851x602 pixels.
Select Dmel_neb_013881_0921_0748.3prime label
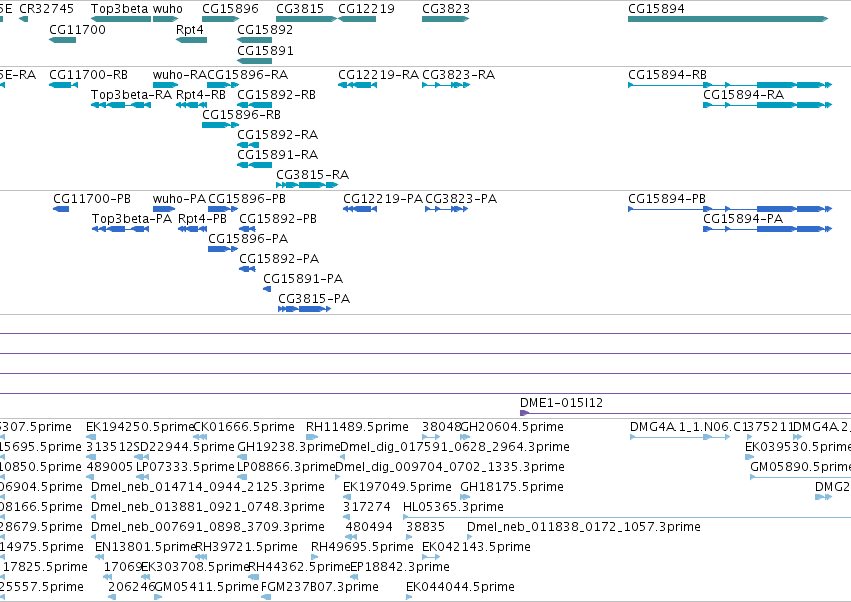[x=208, y=506]
